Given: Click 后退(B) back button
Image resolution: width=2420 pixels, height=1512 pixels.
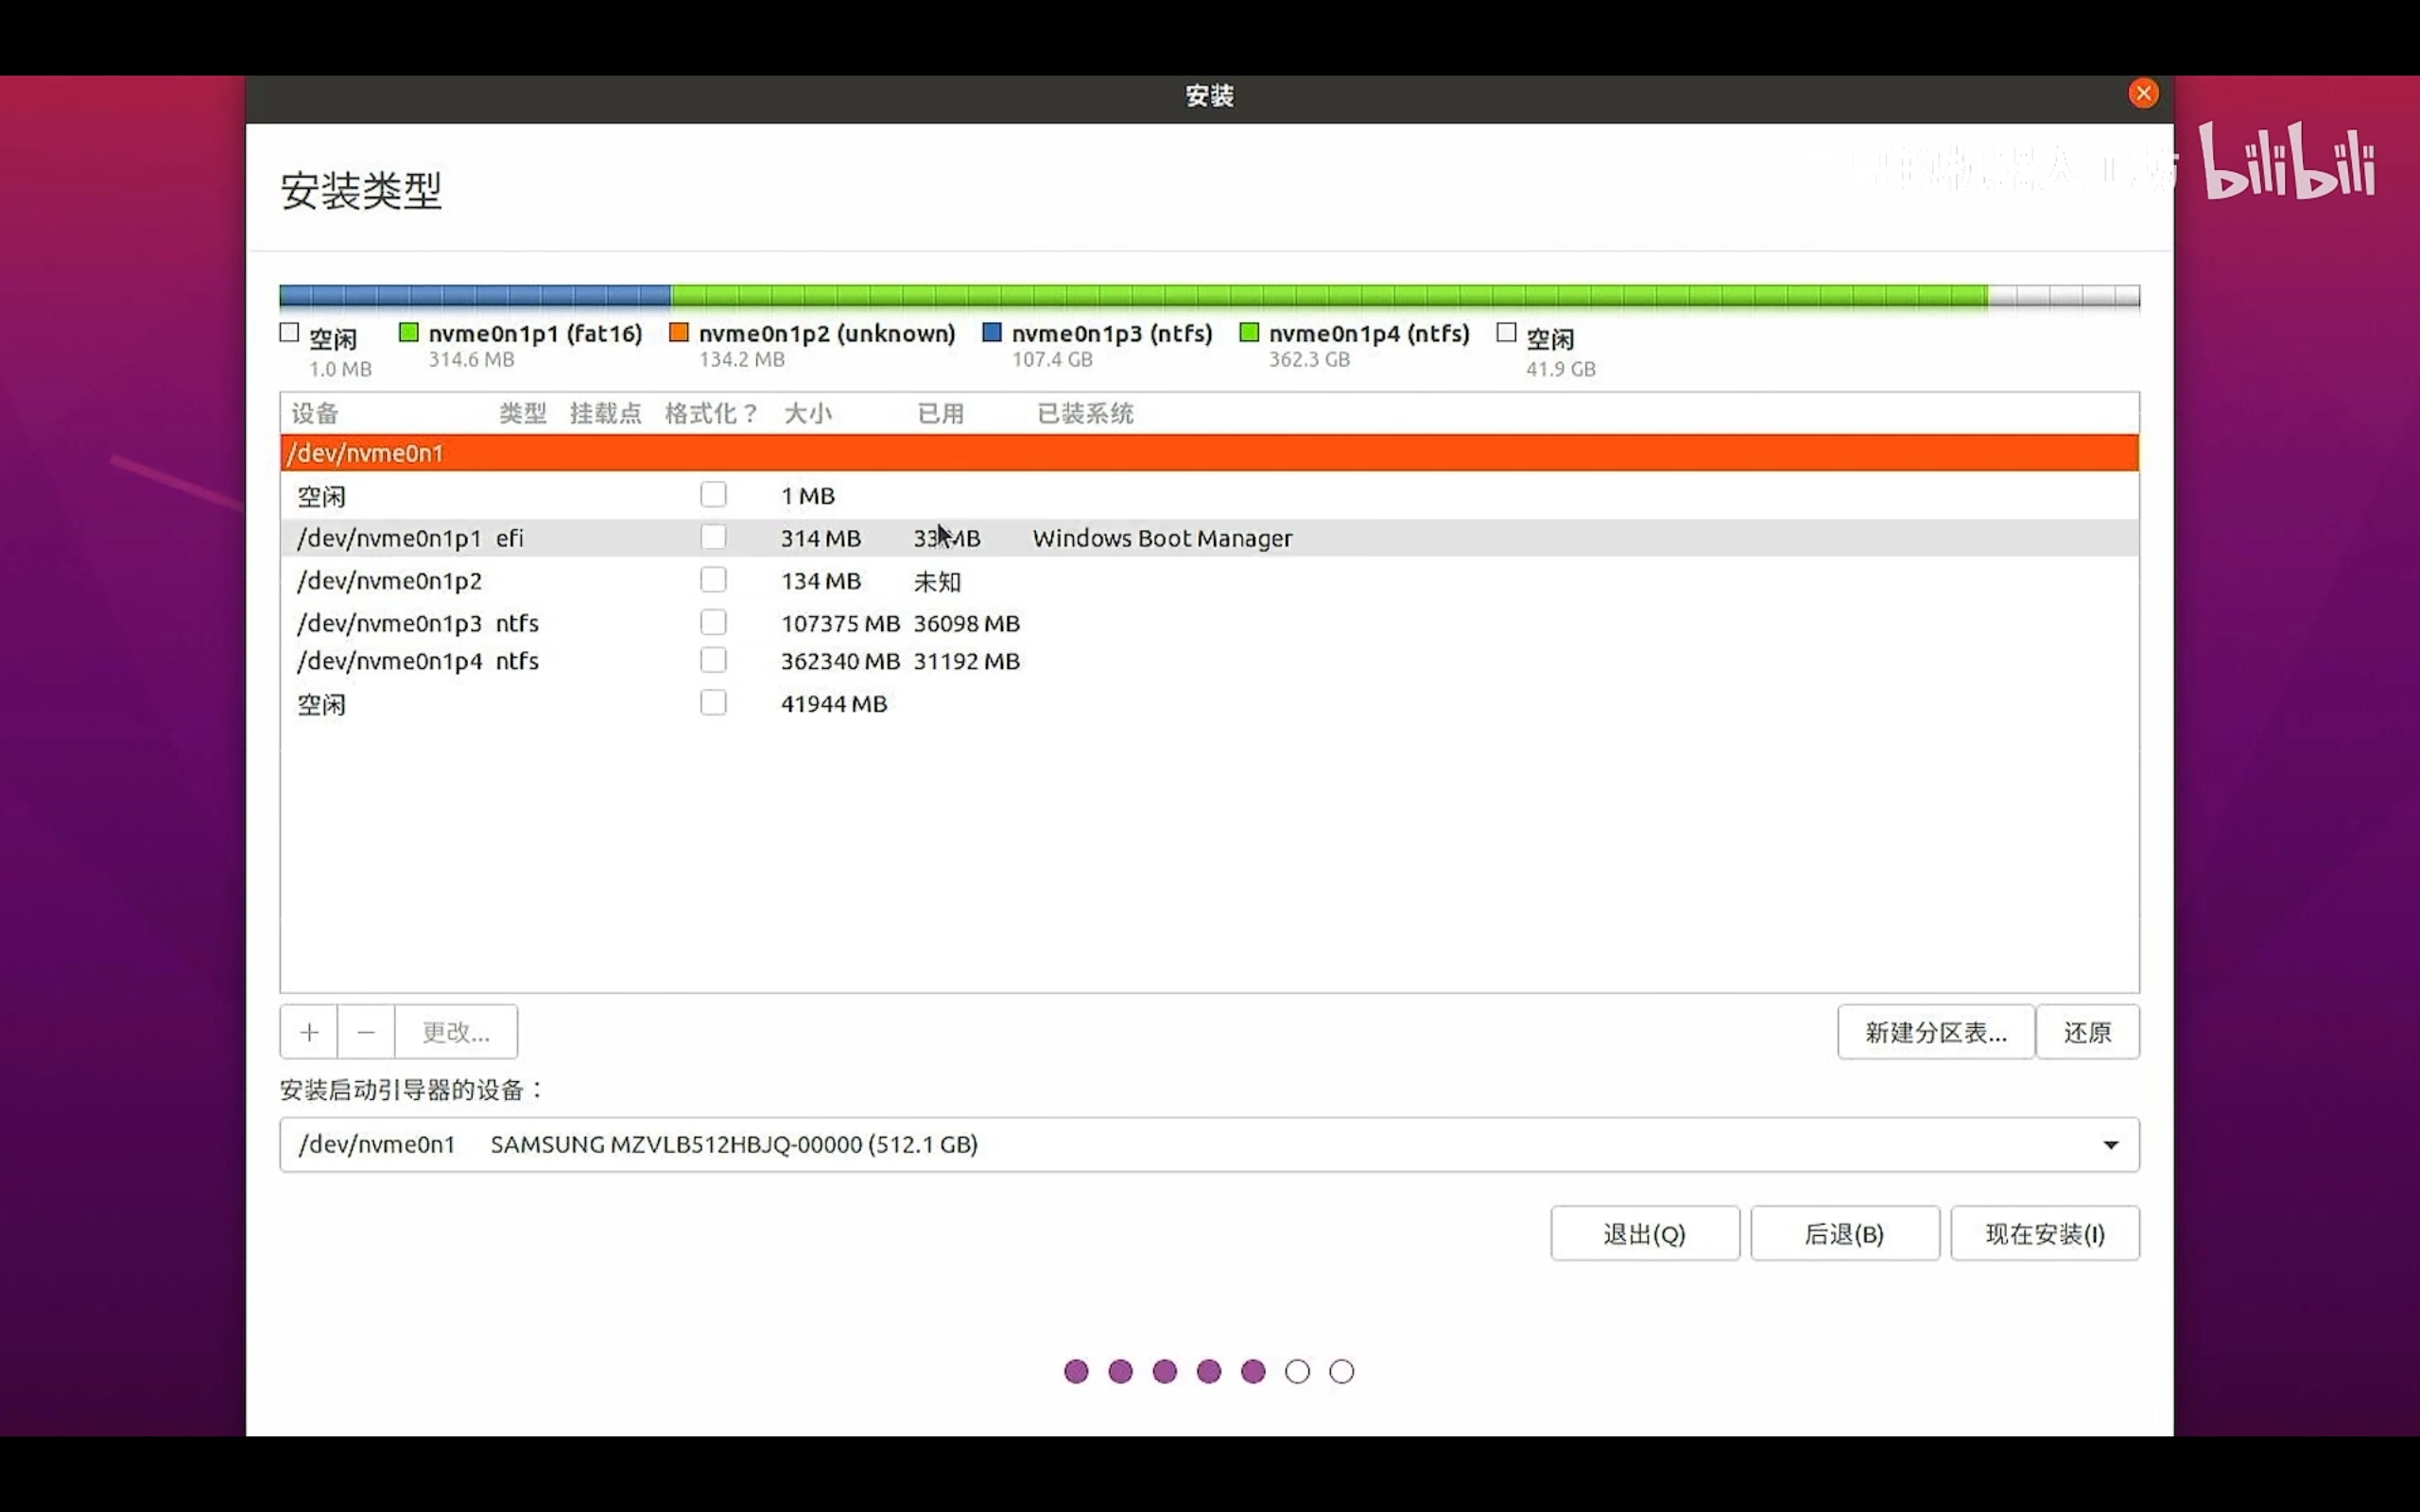Looking at the screenshot, I should pyautogui.click(x=1844, y=1234).
